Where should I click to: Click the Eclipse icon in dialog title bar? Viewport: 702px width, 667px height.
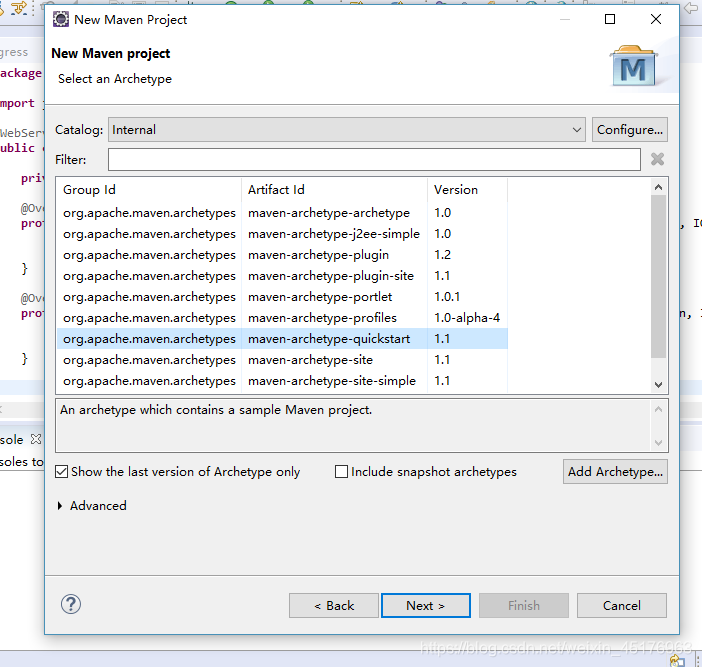pyautogui.click(x=61, y=20)
